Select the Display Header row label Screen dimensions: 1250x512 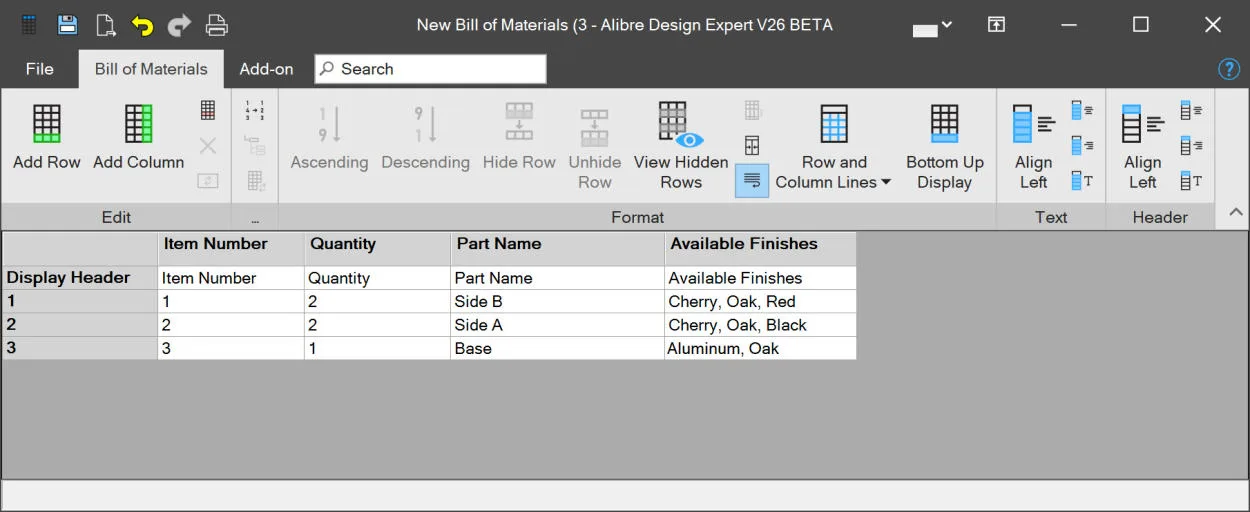[x=79, y=278]
